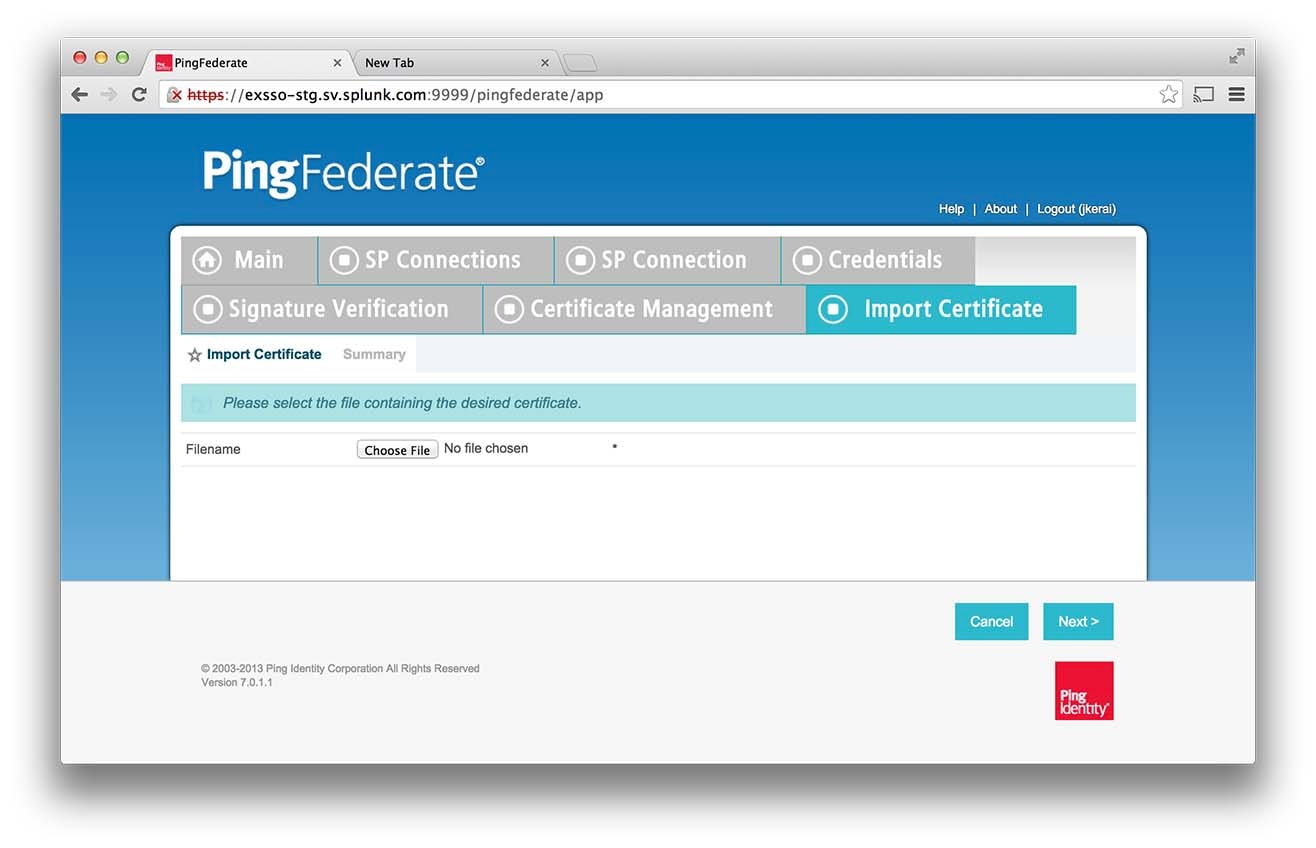Image resolution: width=1316 pixels, height=848 pixels.
Task: Click the Next > button
Action: pos(1078,621)
